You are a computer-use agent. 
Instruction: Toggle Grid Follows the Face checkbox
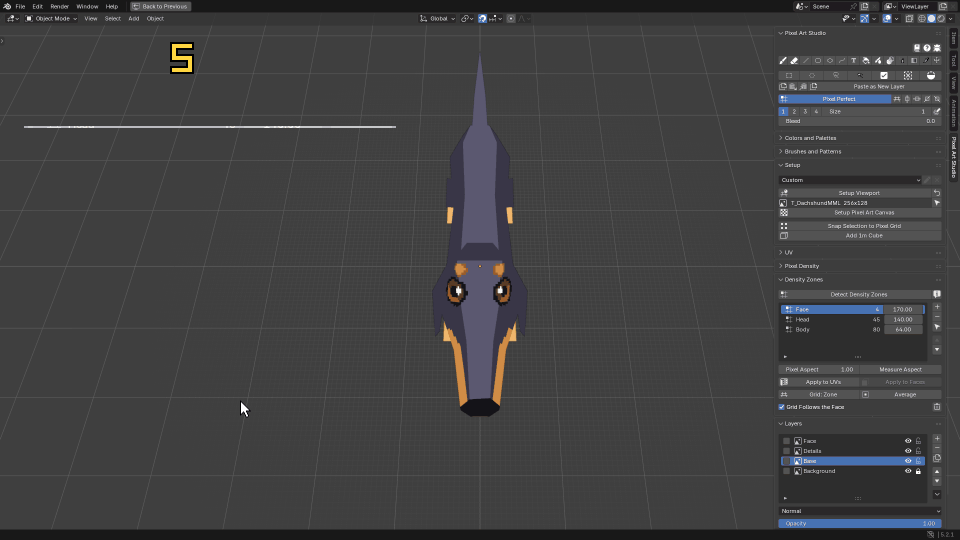[x=782, y=407]
